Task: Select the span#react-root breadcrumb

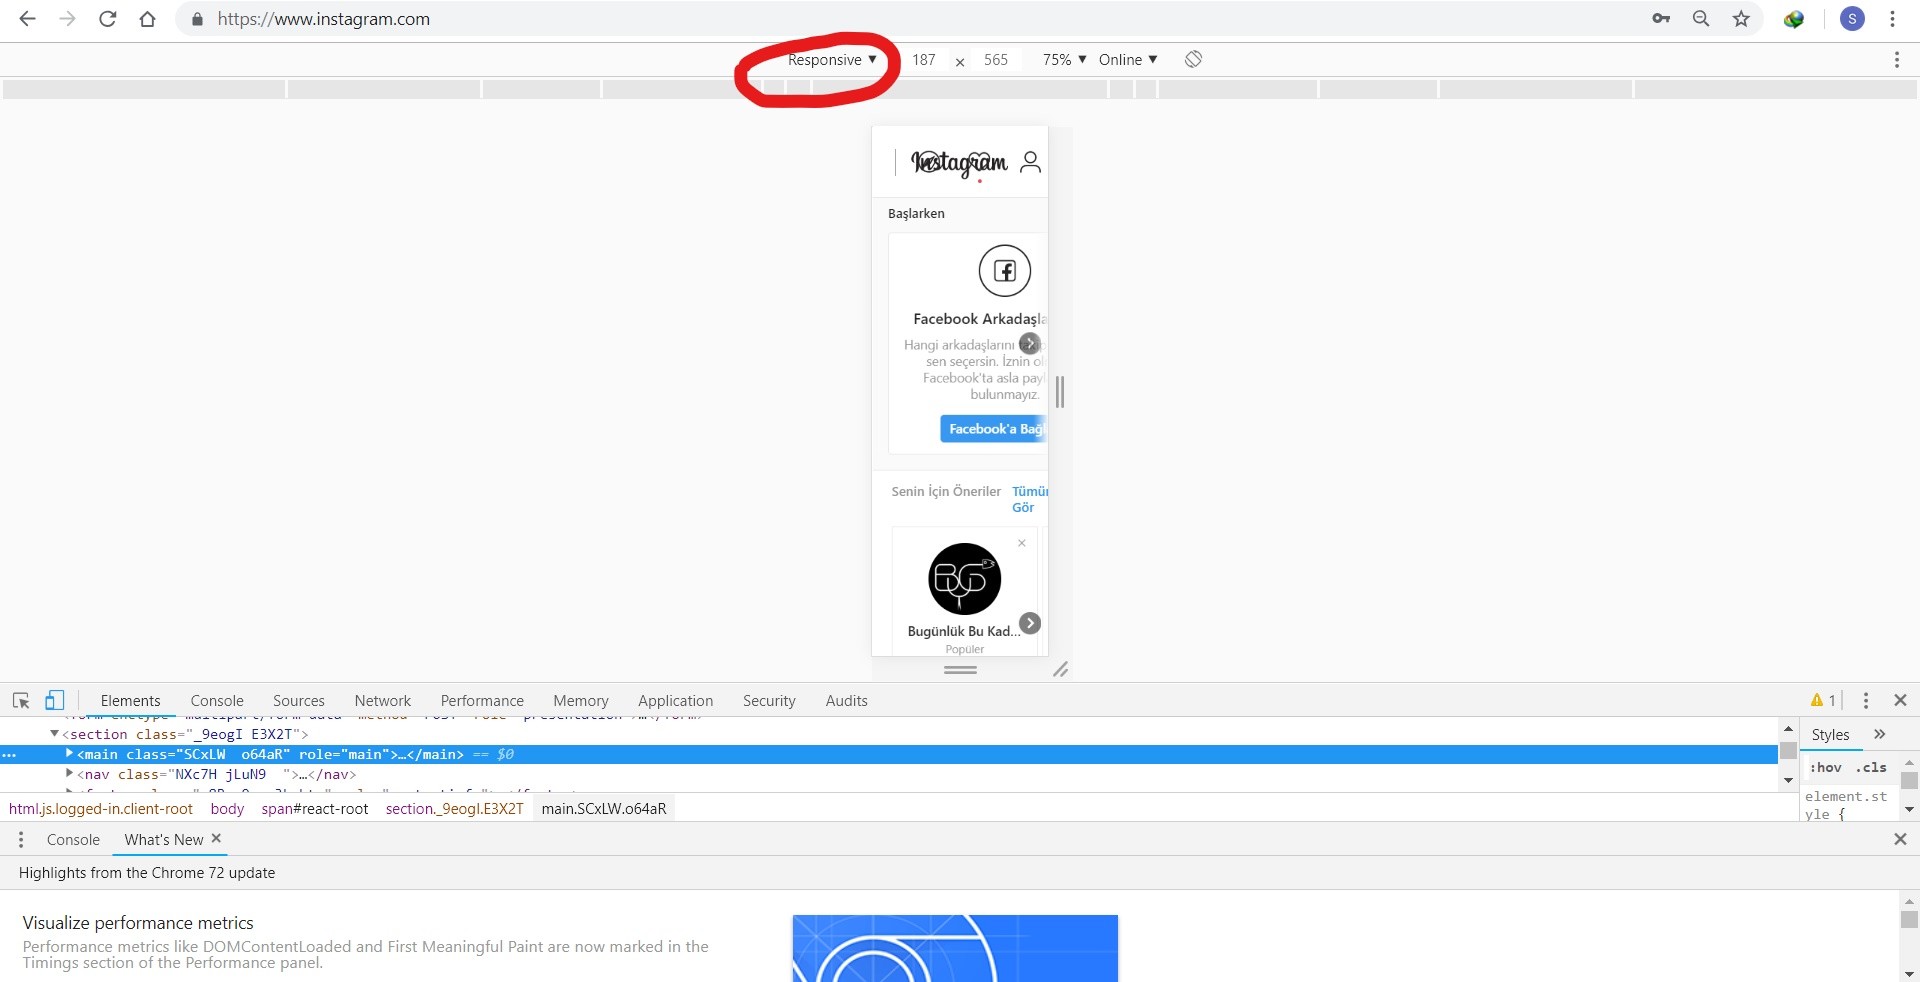Action: click(x=315, y=808)
